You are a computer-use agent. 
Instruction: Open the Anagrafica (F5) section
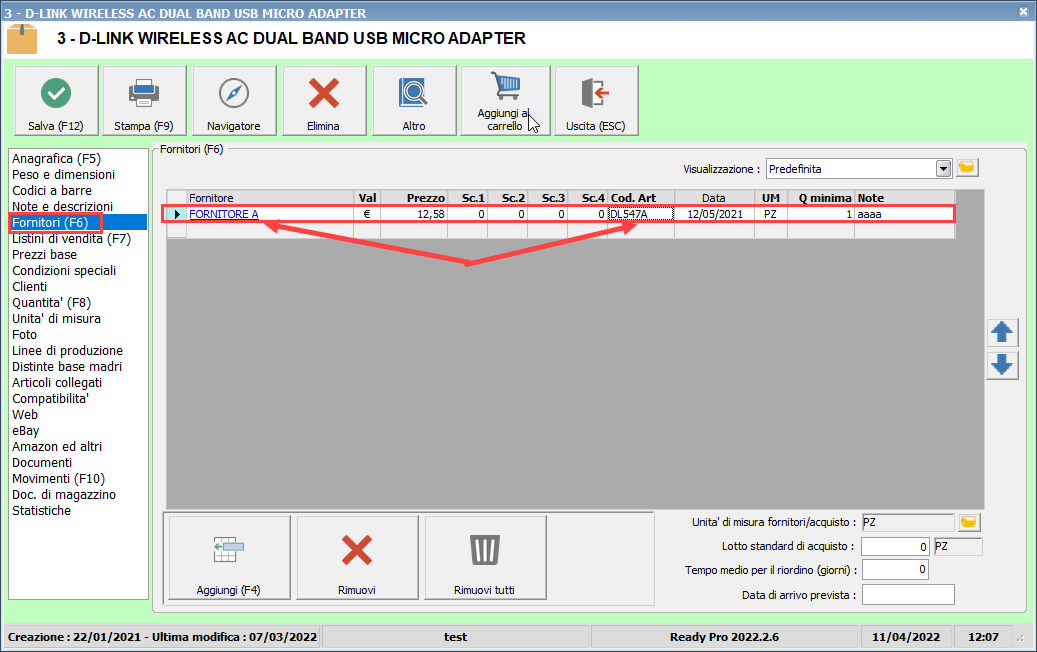coord(56,159)
